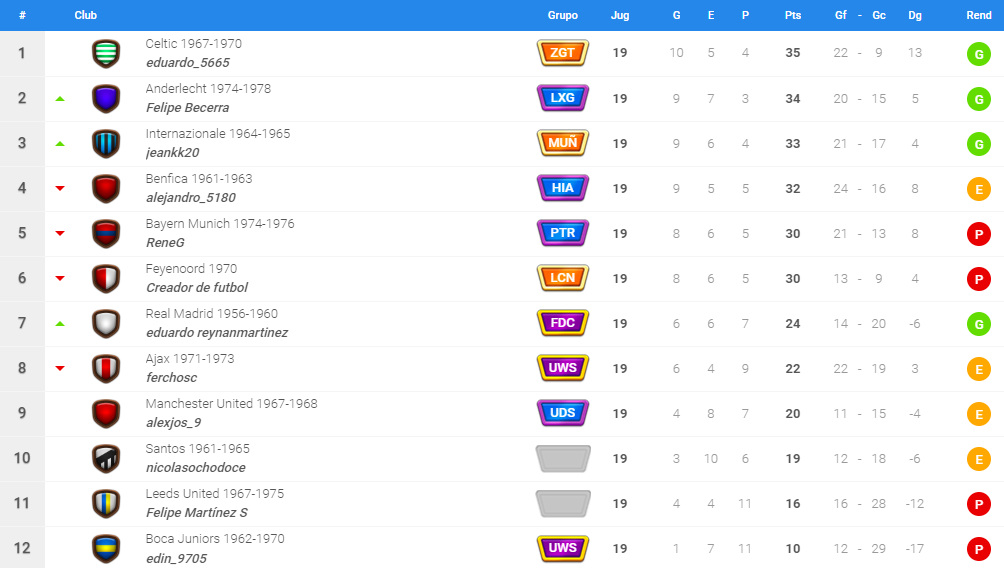
Task: Open Bayern Munich 1974-1976 team link
Action: pos(220,223)
